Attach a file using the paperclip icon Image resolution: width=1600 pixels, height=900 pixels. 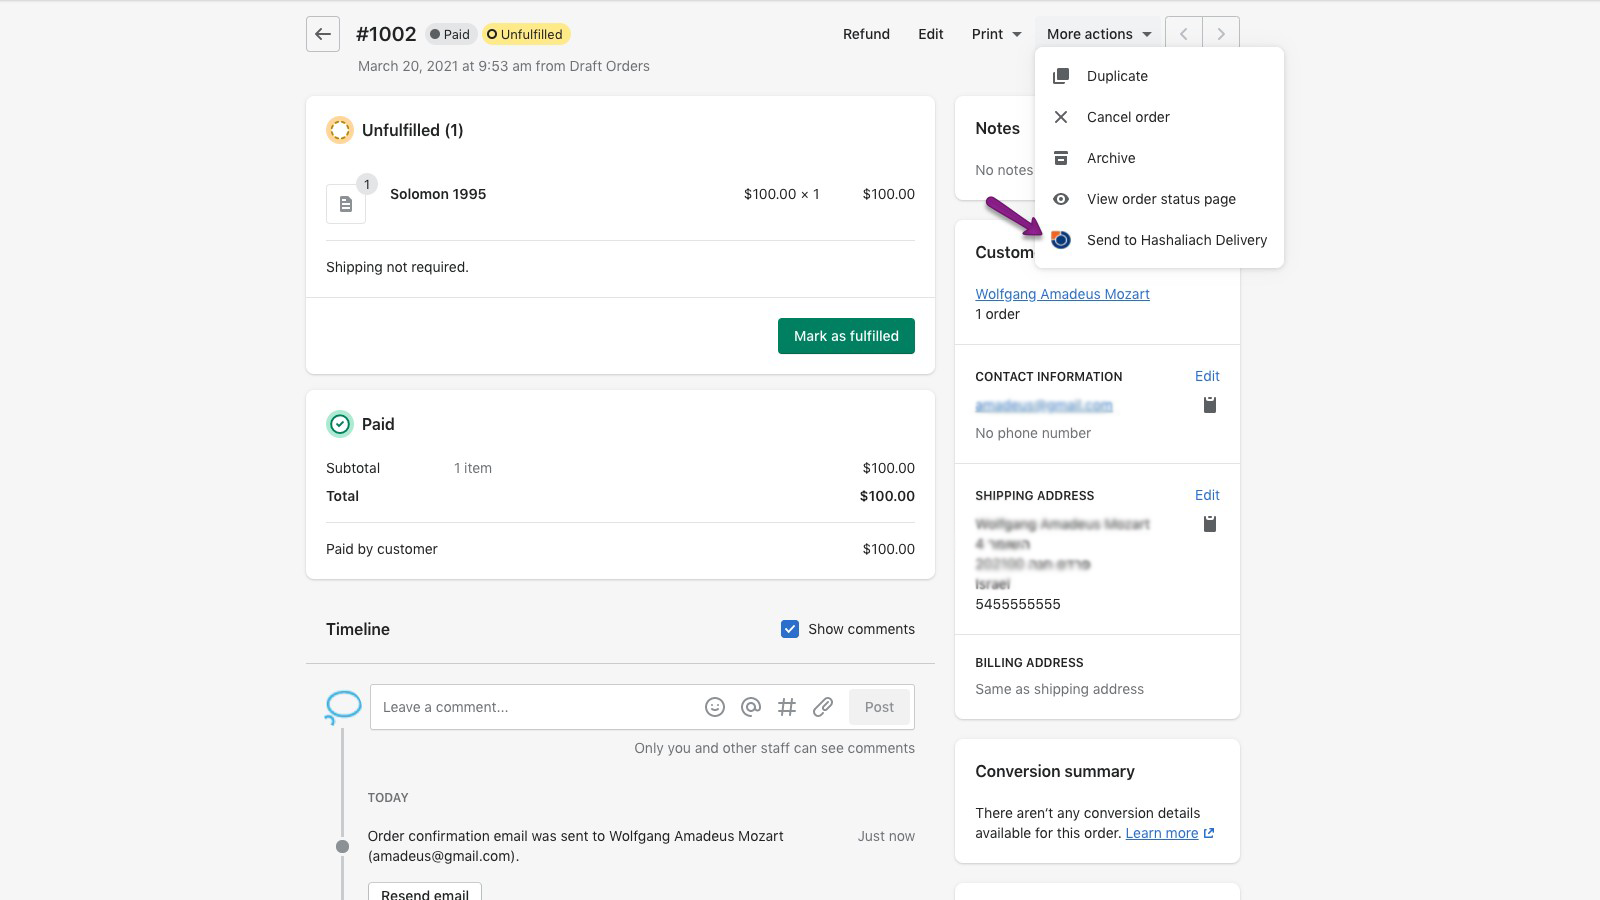(823, 707)
